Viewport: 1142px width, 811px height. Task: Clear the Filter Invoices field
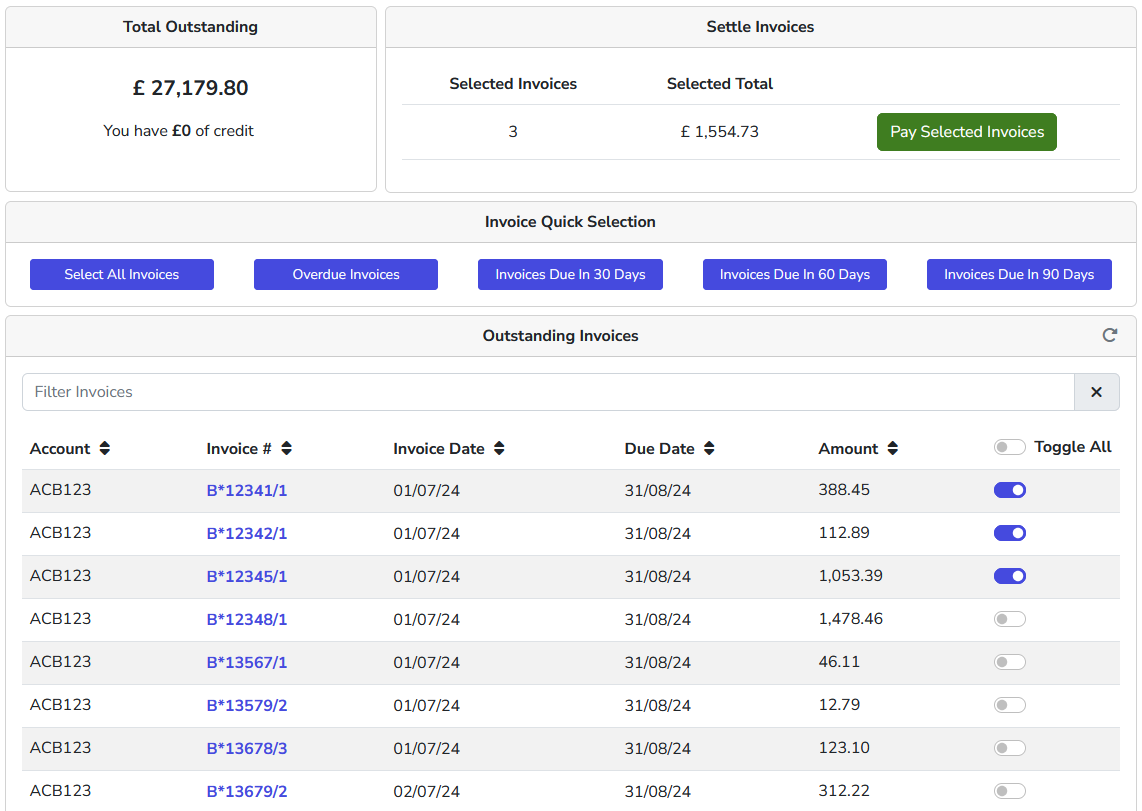tap(1096, 392)
